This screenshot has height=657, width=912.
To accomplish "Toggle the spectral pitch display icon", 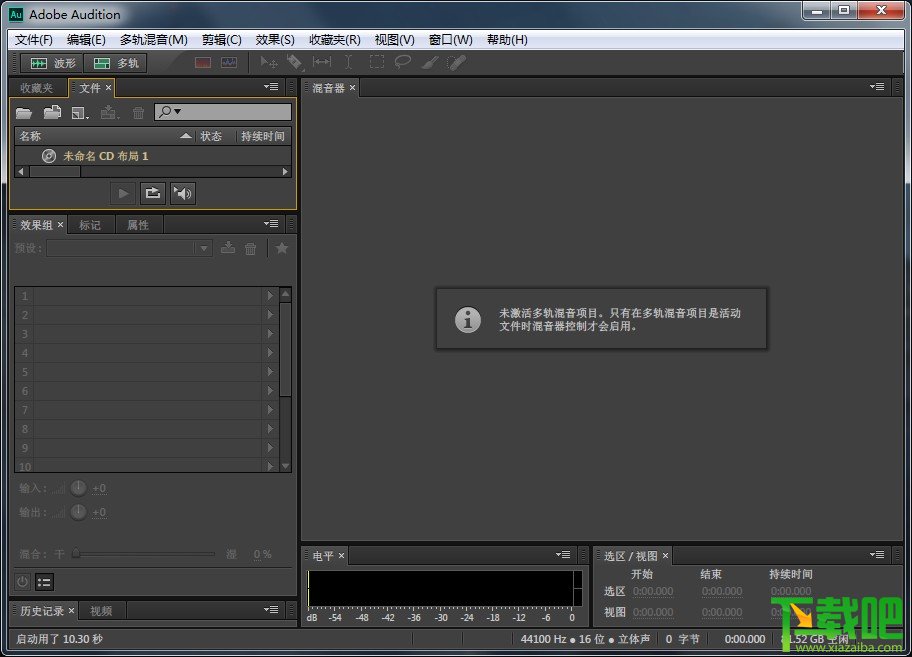I will pos(229,63).
